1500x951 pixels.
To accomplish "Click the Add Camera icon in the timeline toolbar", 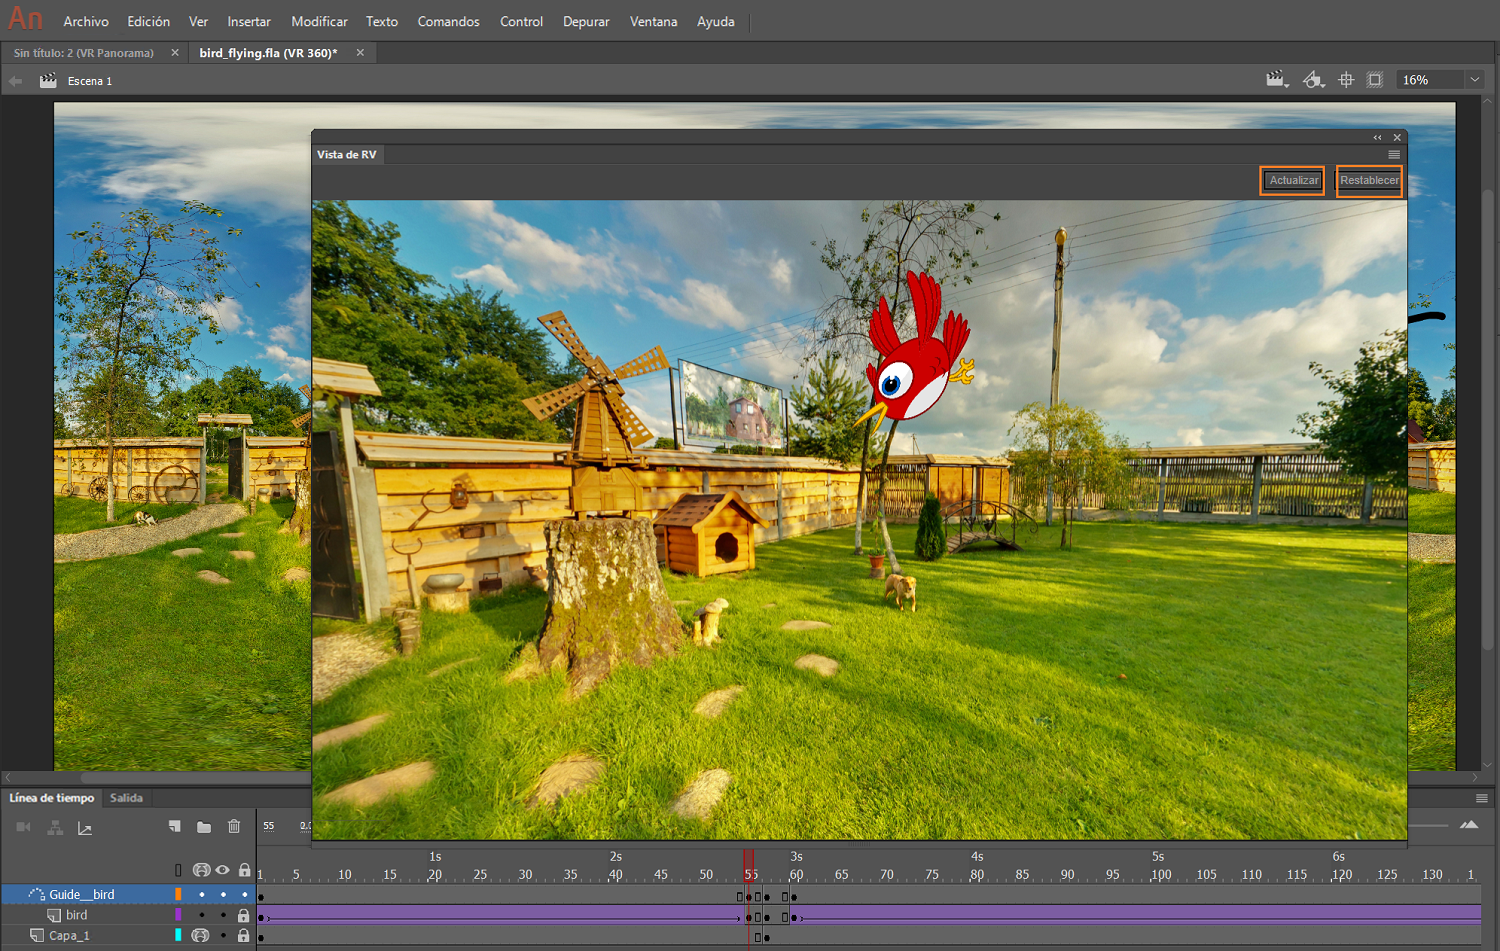I will pos(23,827).
